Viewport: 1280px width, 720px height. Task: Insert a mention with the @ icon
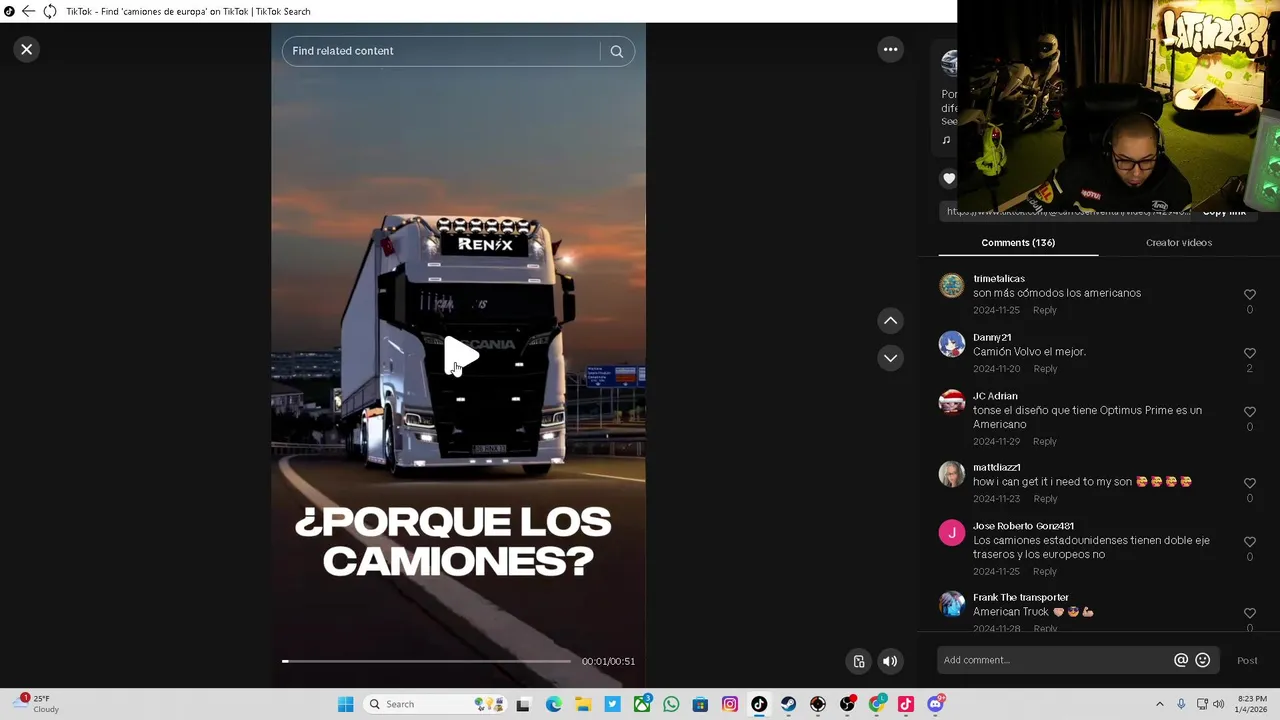(x=1181, y=660)
